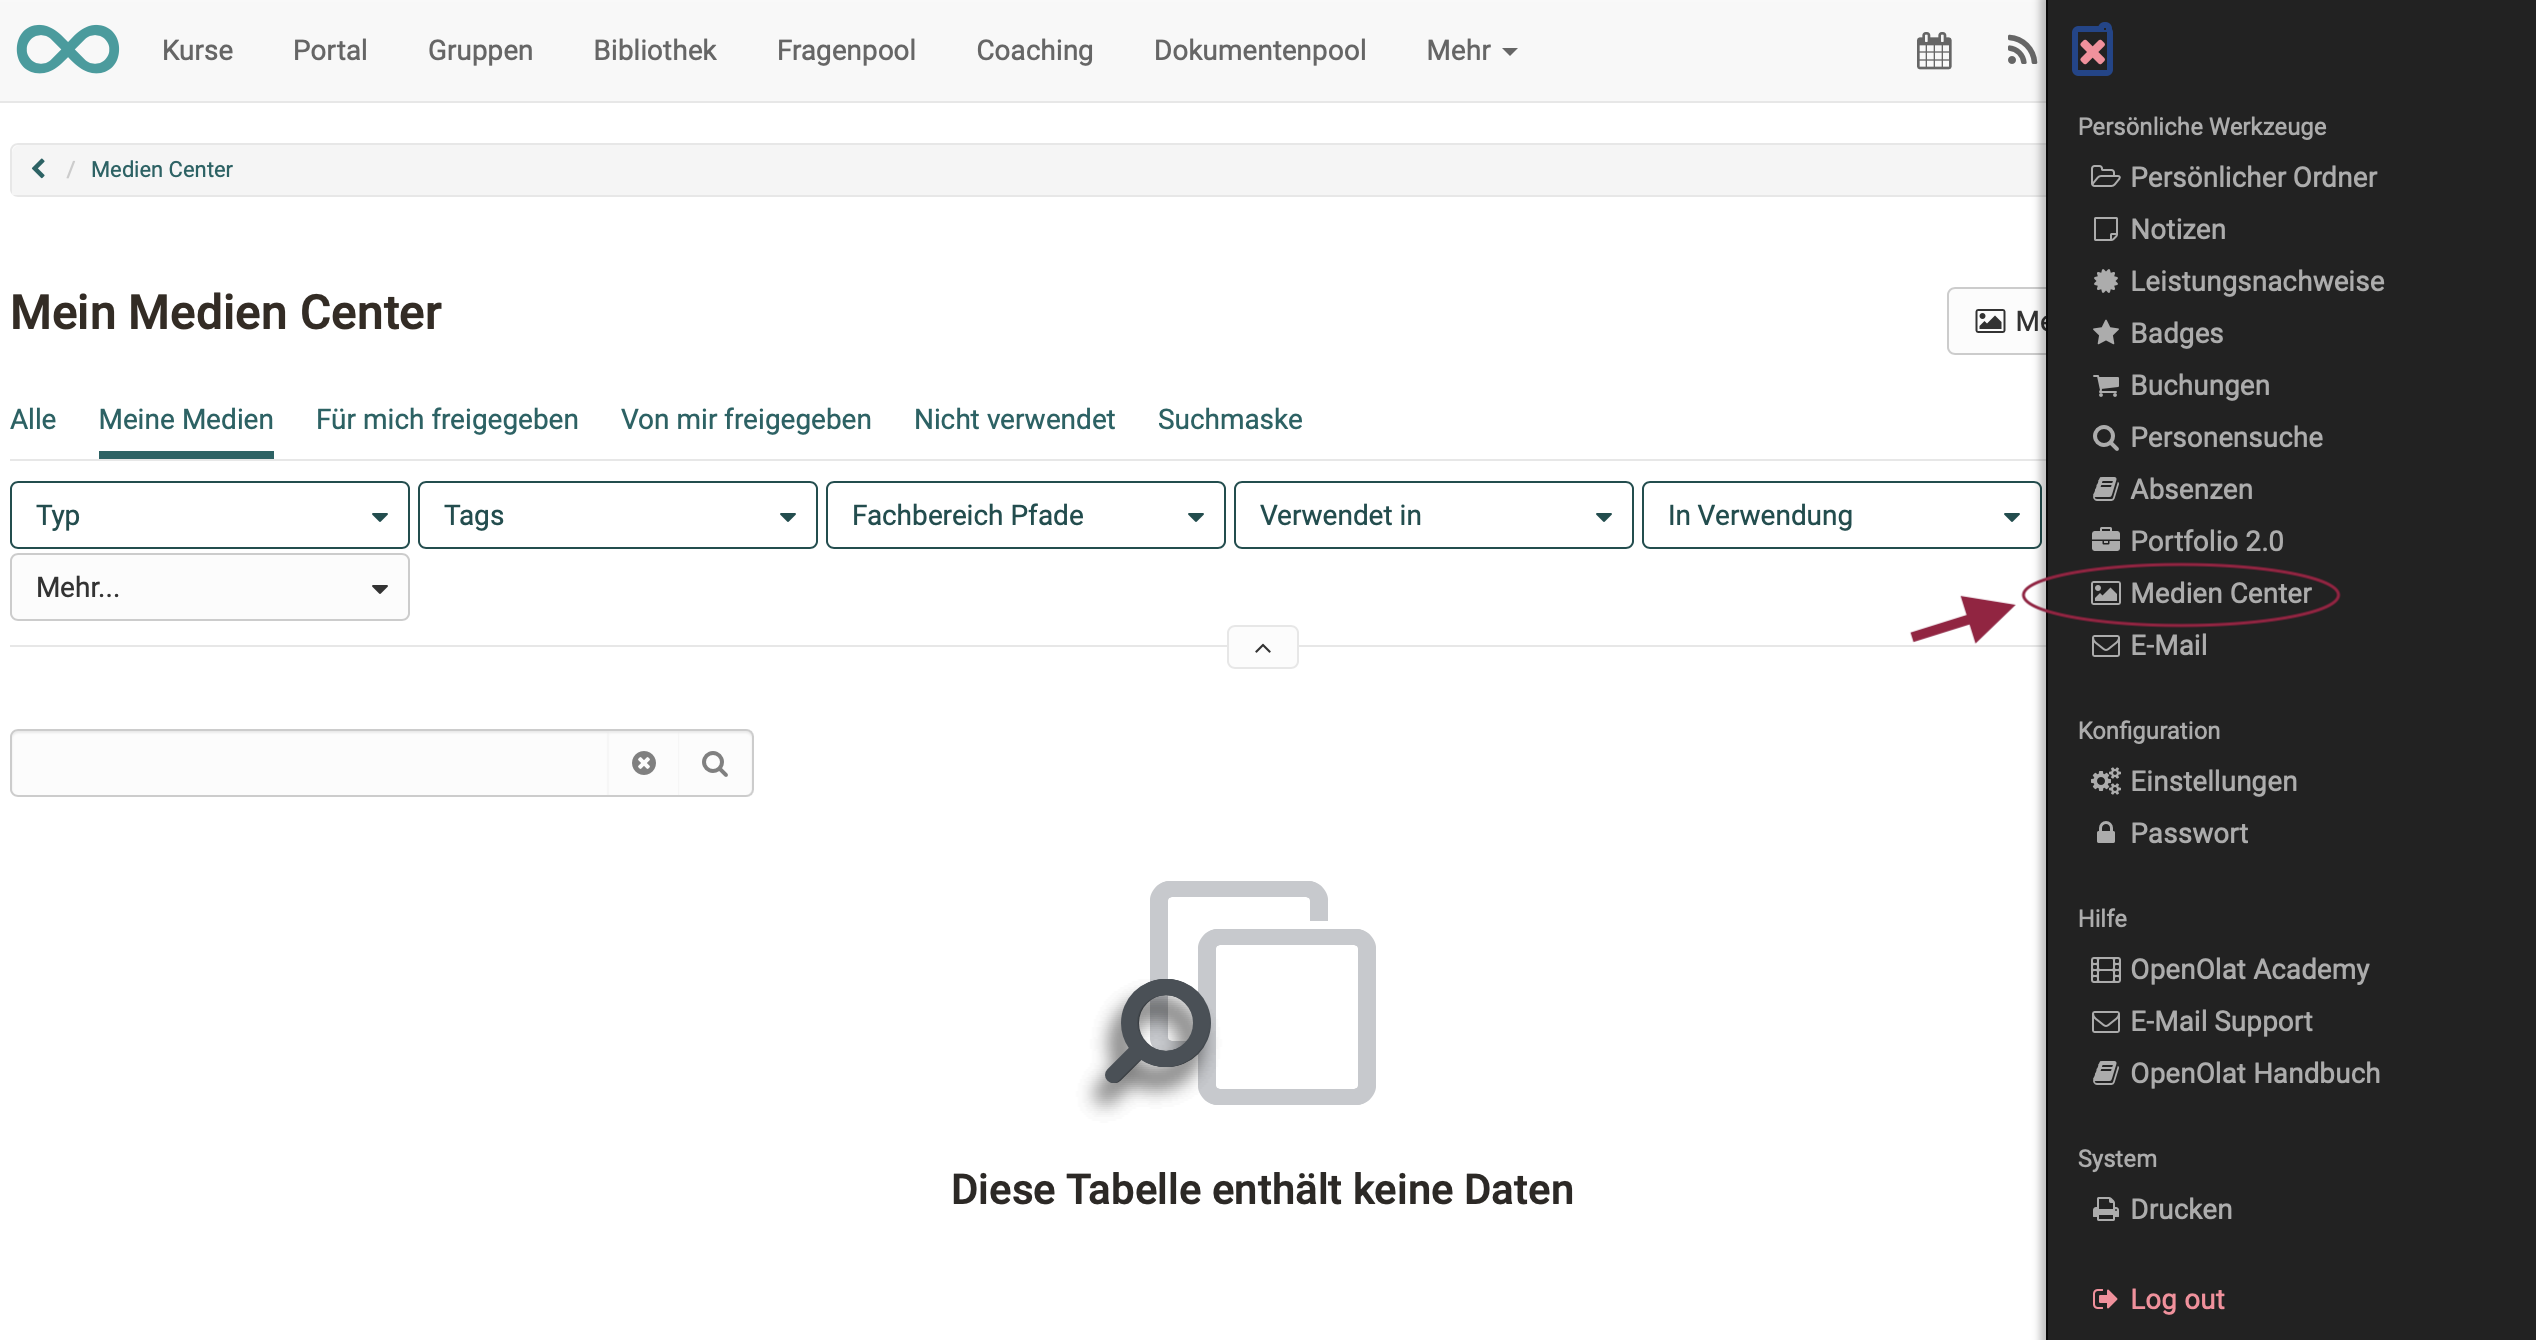Open the Tags filter dropdown
The image size is (2536, 1340).
pos(617,514)
